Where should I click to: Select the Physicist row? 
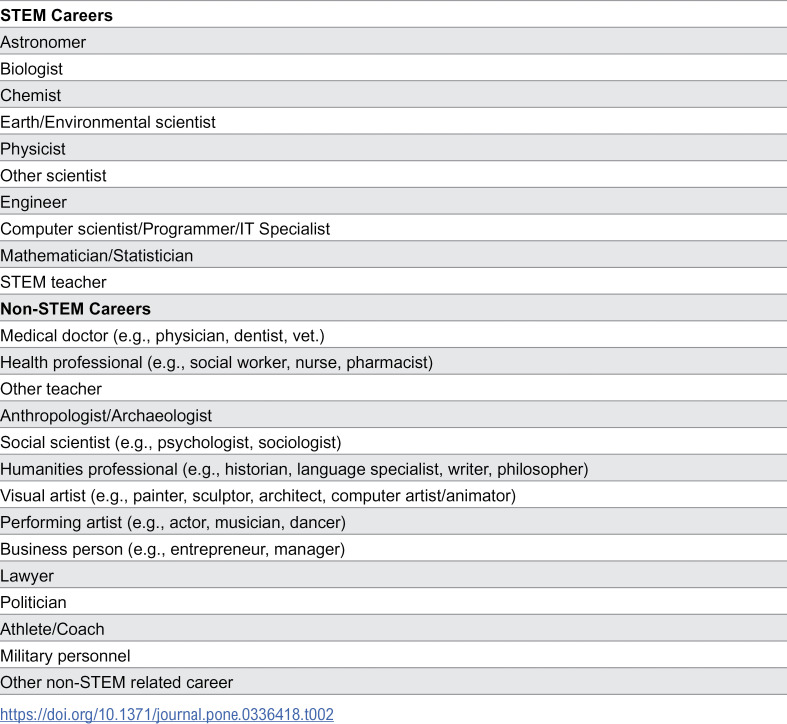click(x=394, y=148)
